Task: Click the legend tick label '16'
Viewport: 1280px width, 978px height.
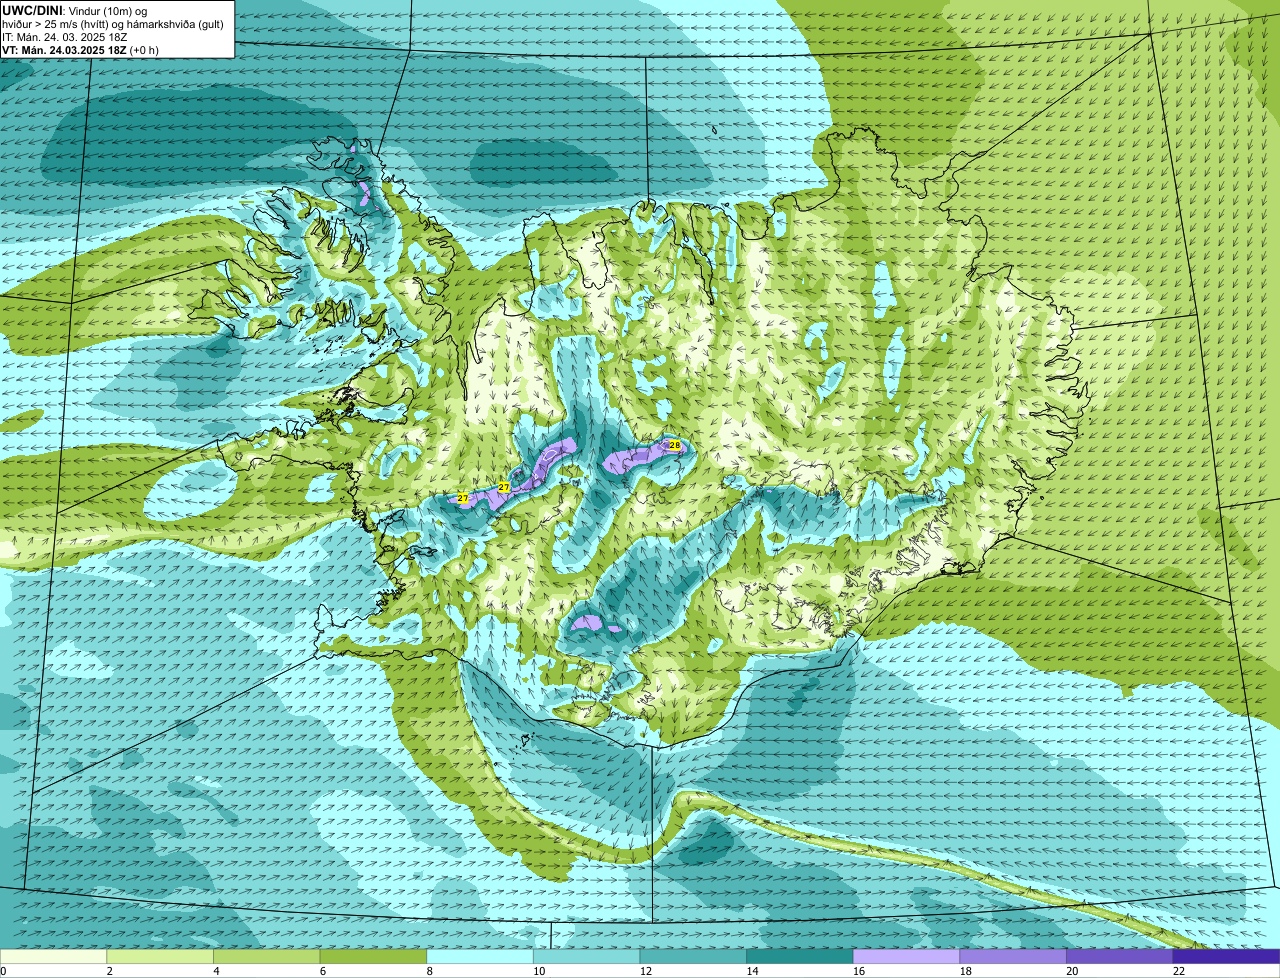Action: 859,971
